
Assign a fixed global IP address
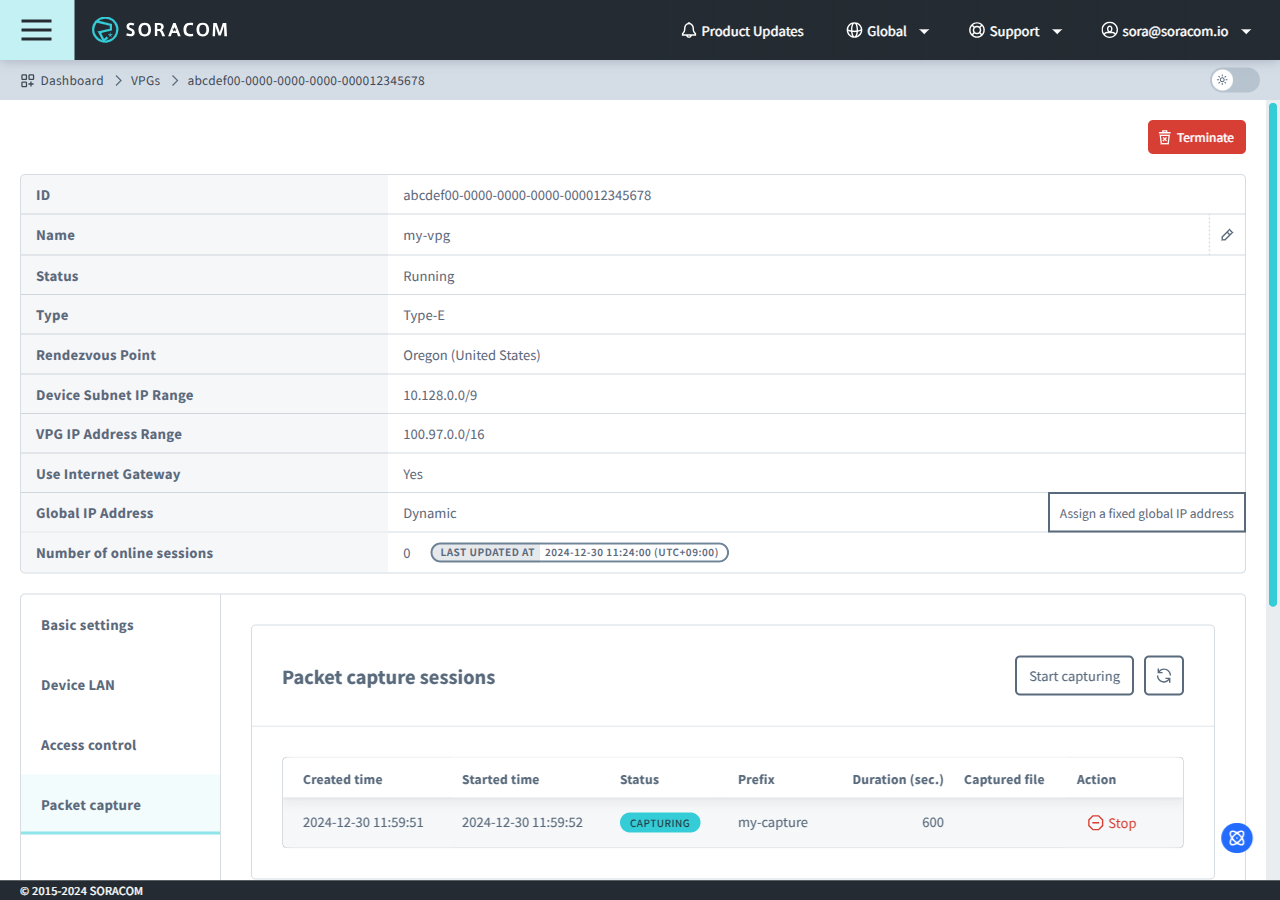pos(1146,512)
